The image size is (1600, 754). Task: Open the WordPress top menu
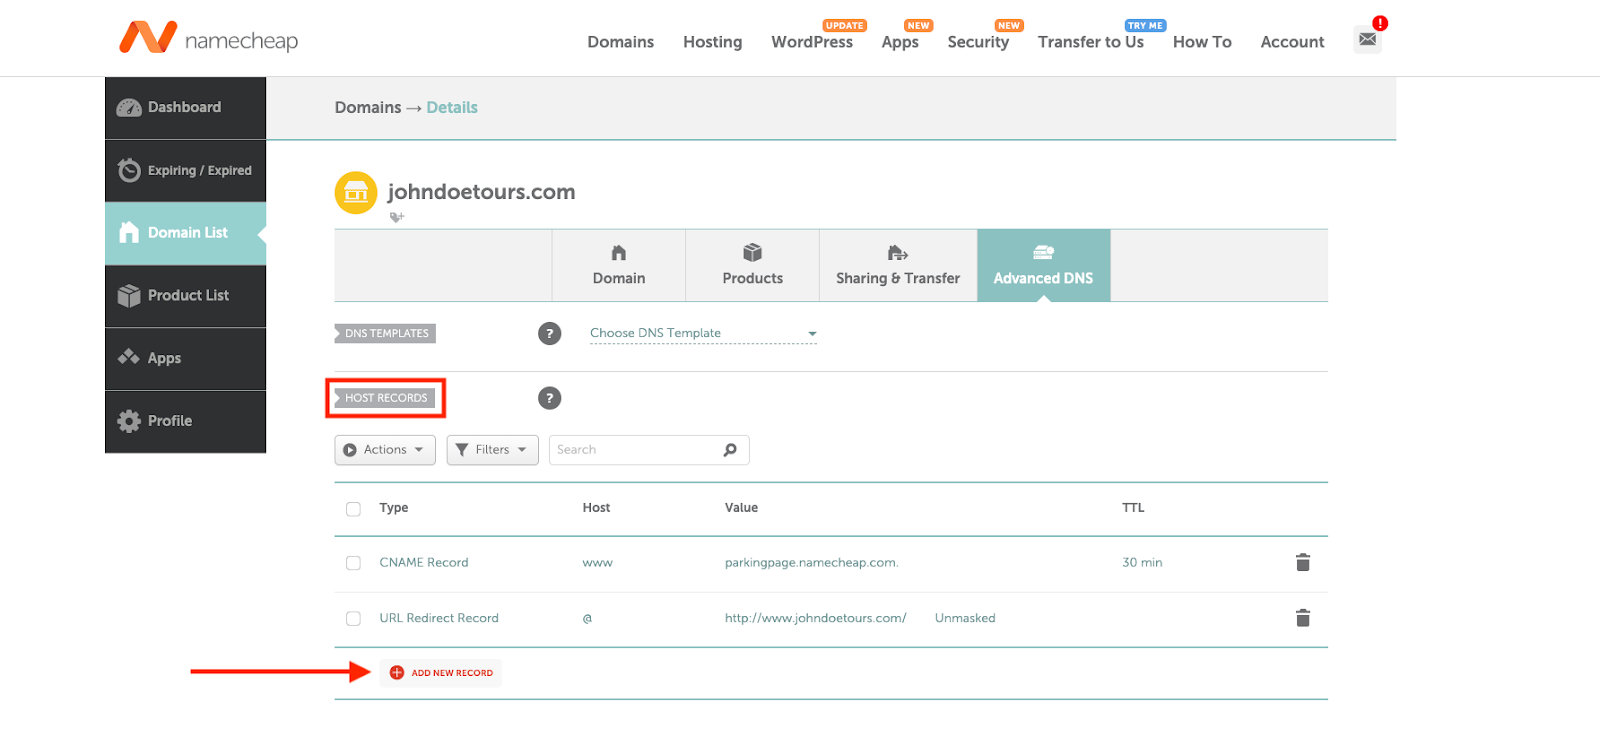[x=812, y=42]
